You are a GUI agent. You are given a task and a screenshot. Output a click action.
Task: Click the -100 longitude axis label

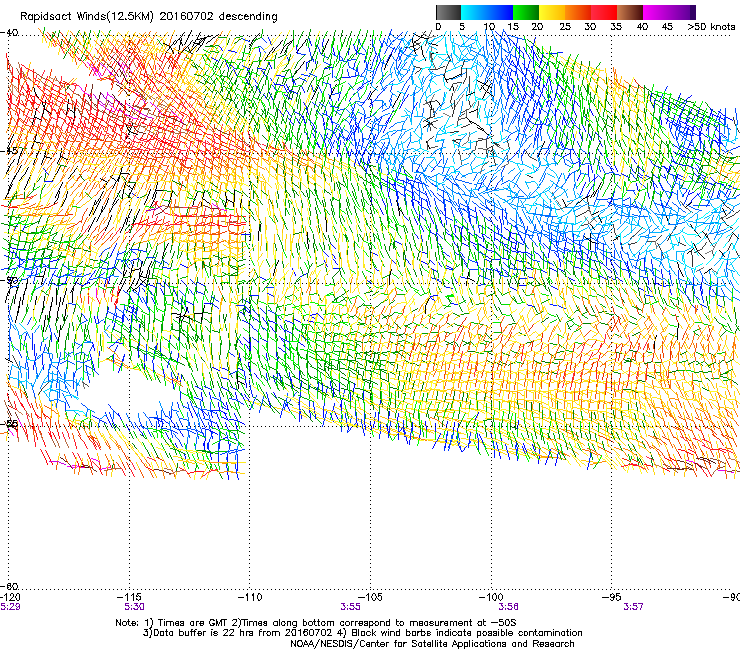[491, 598]
